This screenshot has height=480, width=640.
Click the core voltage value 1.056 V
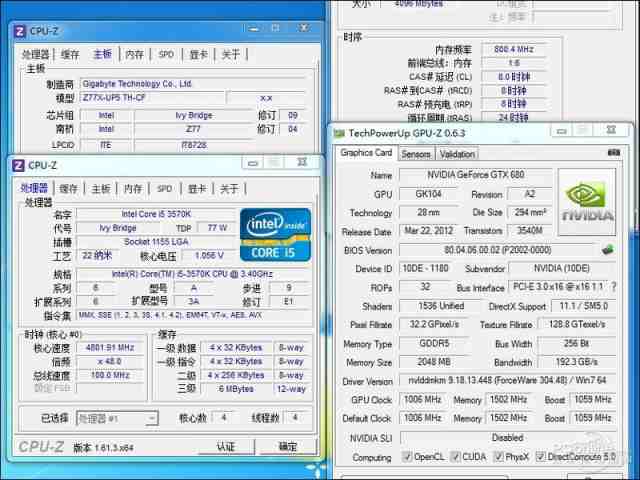tap(209, 256)
